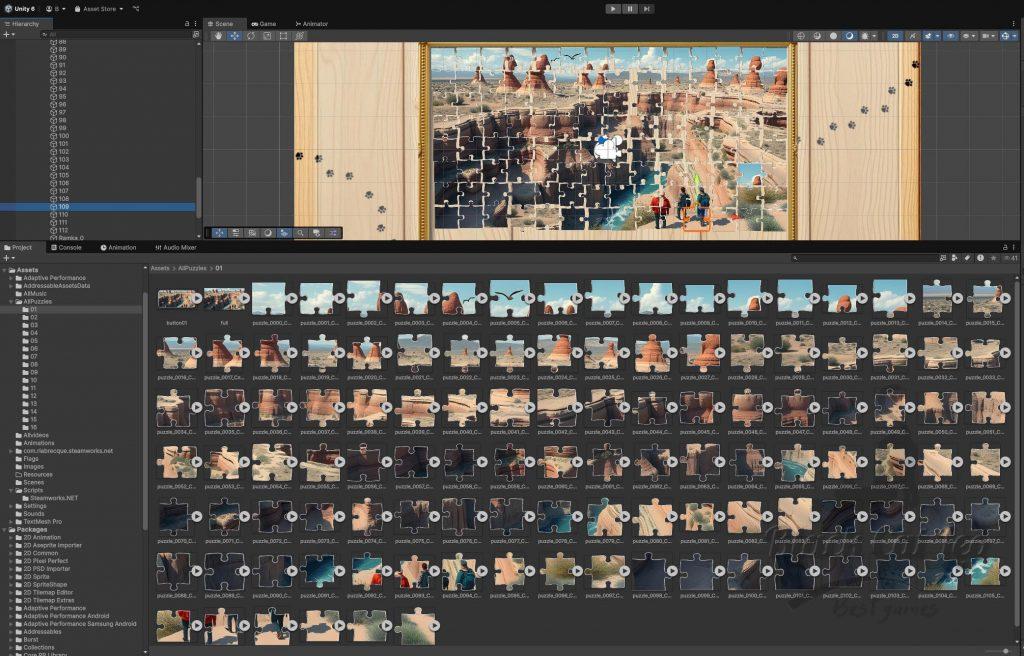Viewport: 1024px width, 656px height.
Task: Open the account dropdown in top bar
Action: pos(56,9)
